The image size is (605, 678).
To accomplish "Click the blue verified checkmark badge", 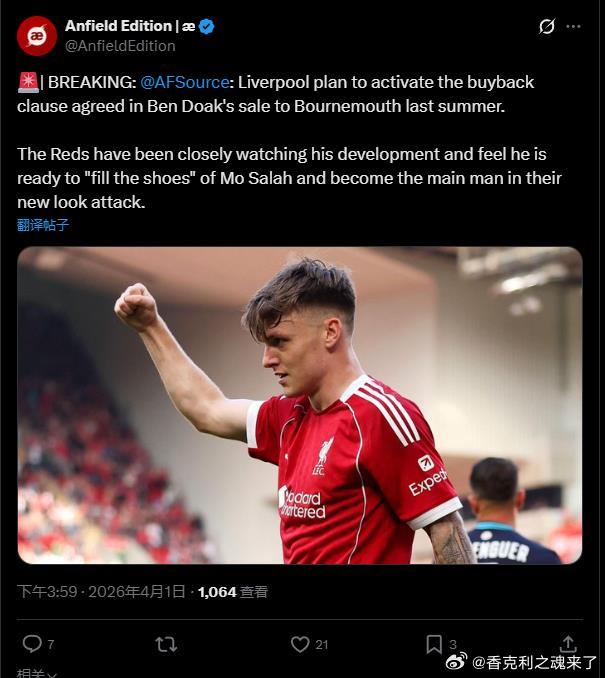I will [207, 26].
